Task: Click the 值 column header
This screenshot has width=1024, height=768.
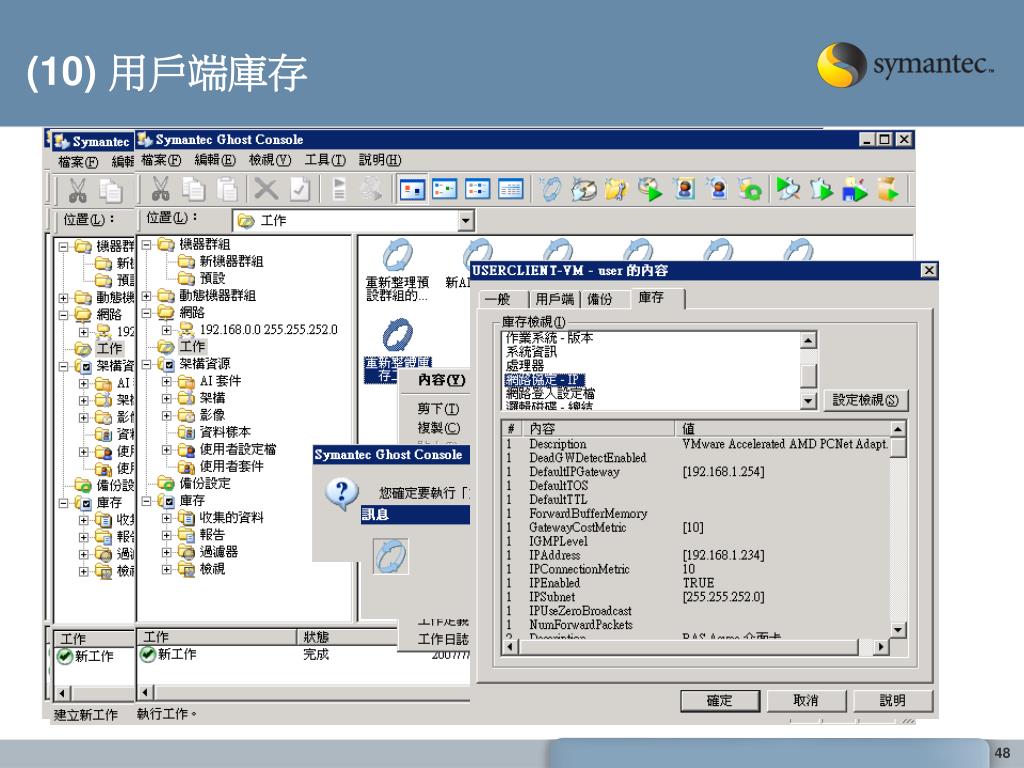Action: pyautogui.click(x=781, y=428)
